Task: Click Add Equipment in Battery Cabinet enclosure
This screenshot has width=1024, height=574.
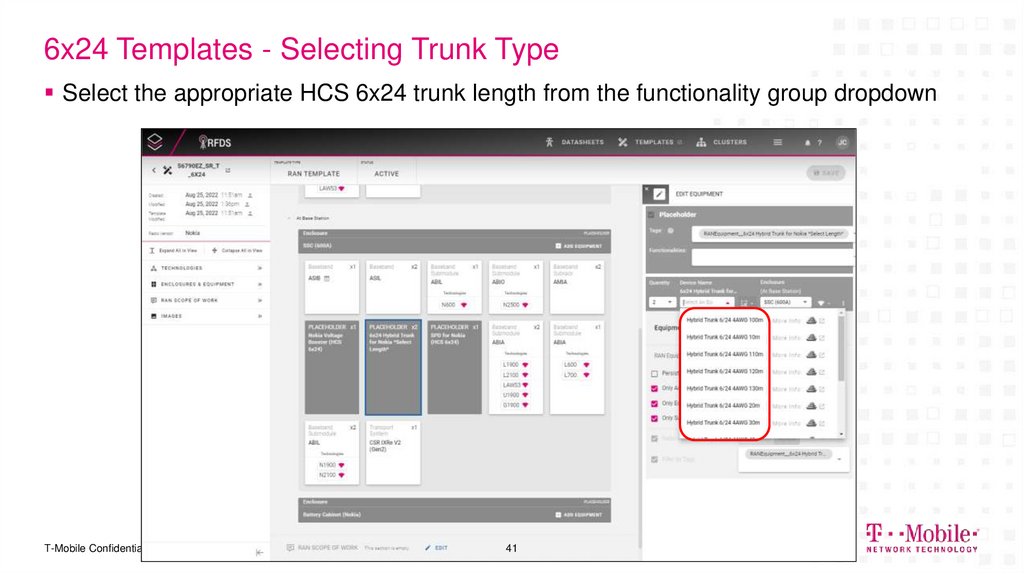Action: tap(579, 515)
